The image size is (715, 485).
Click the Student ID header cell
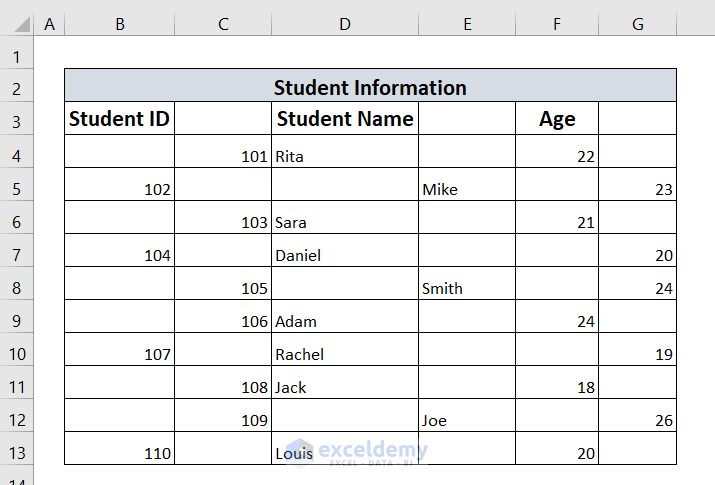[119, 119]
